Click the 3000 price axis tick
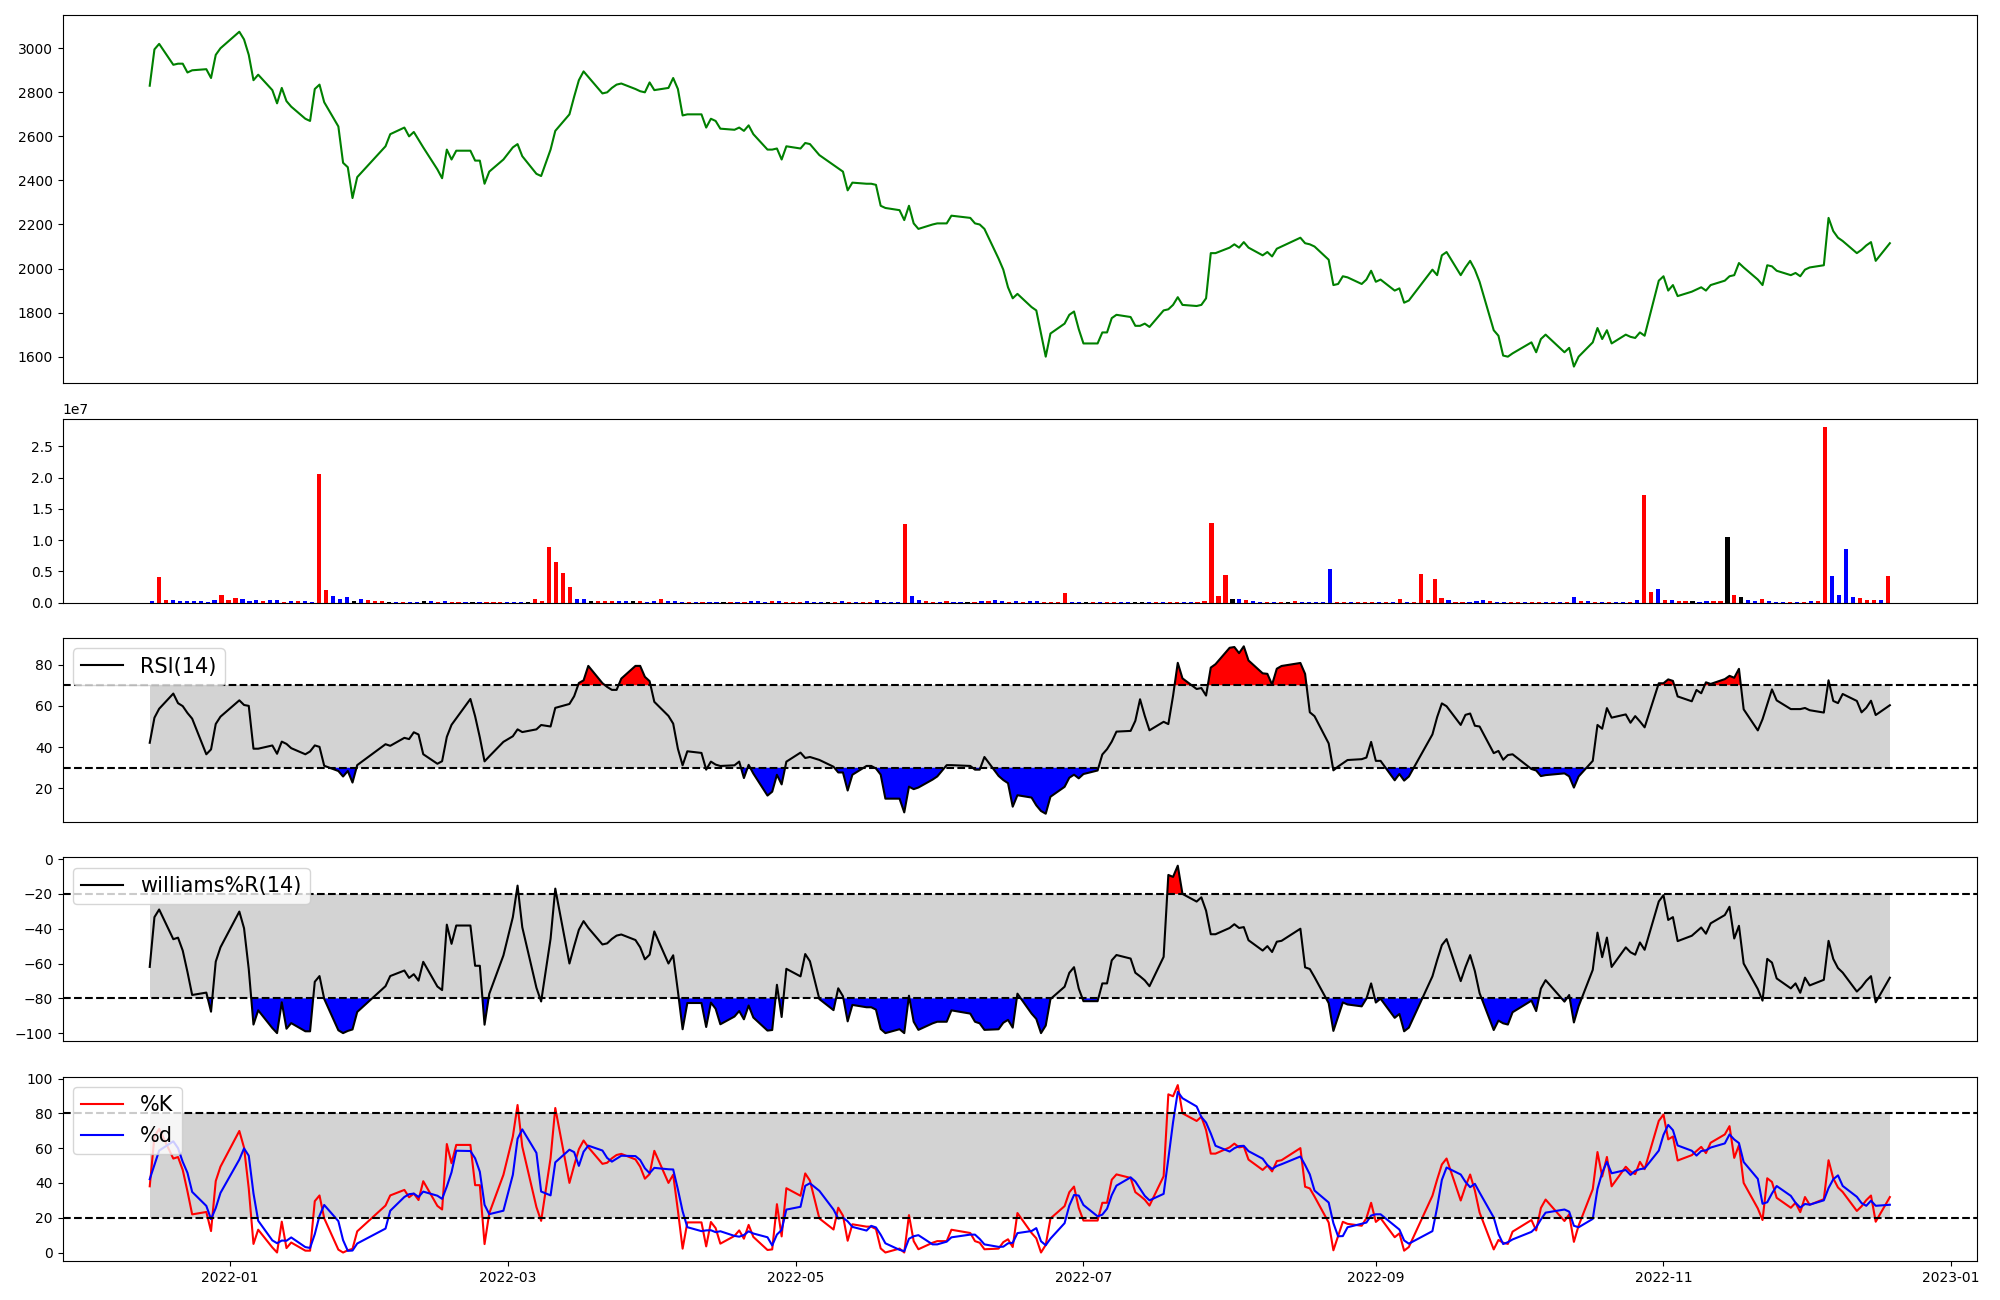Screen dimensions: 2000x1300 coord(35,49)
